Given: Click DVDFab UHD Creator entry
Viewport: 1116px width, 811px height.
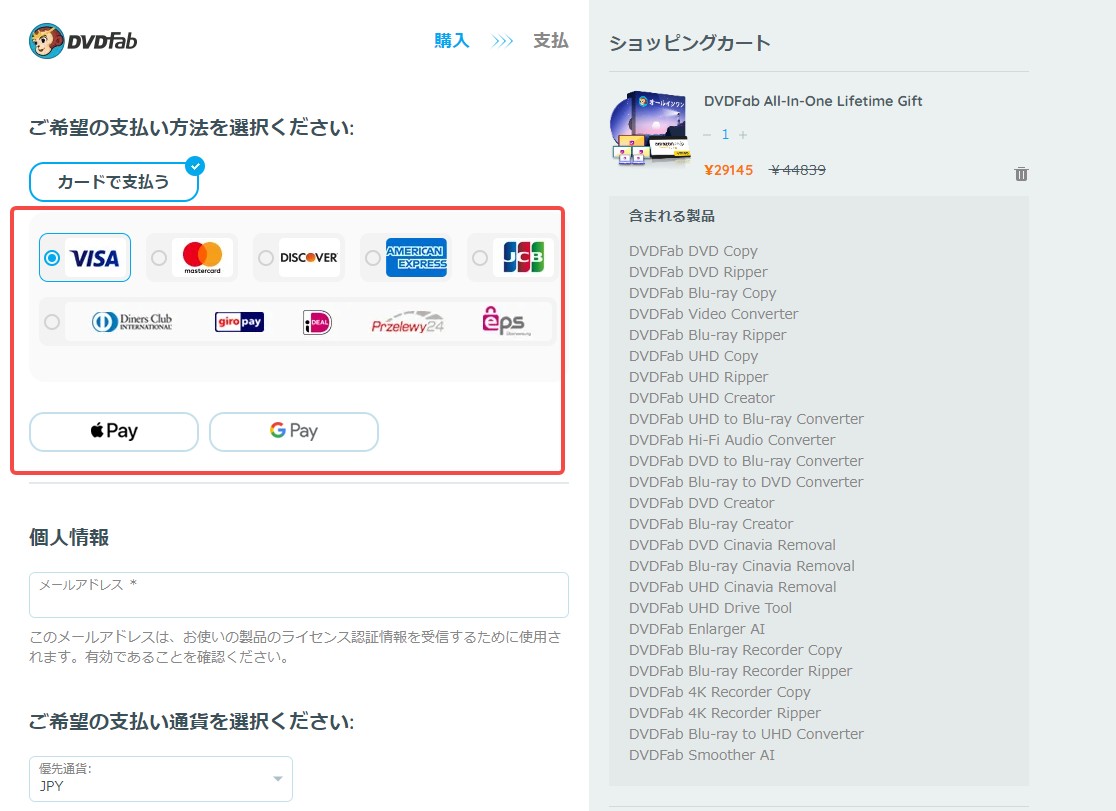Looking at the screenshot, I should tap(702, 398).
